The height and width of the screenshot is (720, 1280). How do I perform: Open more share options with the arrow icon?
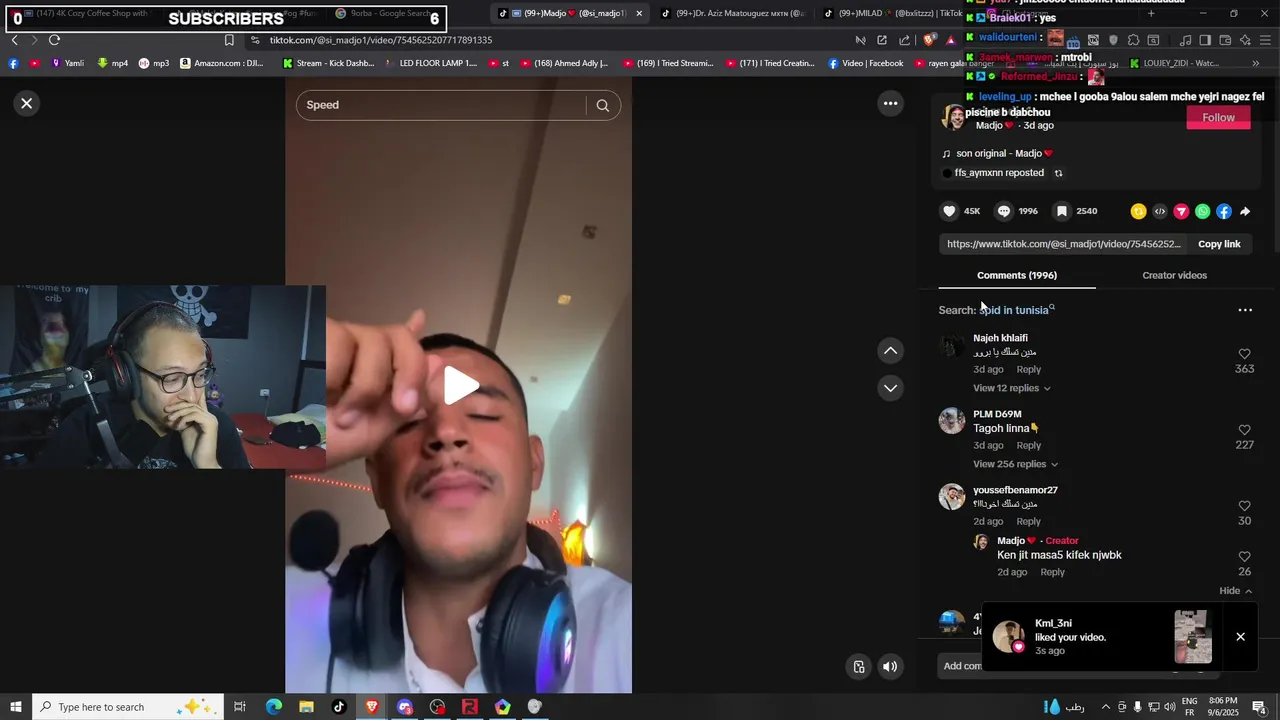(x=1245, y=211)
